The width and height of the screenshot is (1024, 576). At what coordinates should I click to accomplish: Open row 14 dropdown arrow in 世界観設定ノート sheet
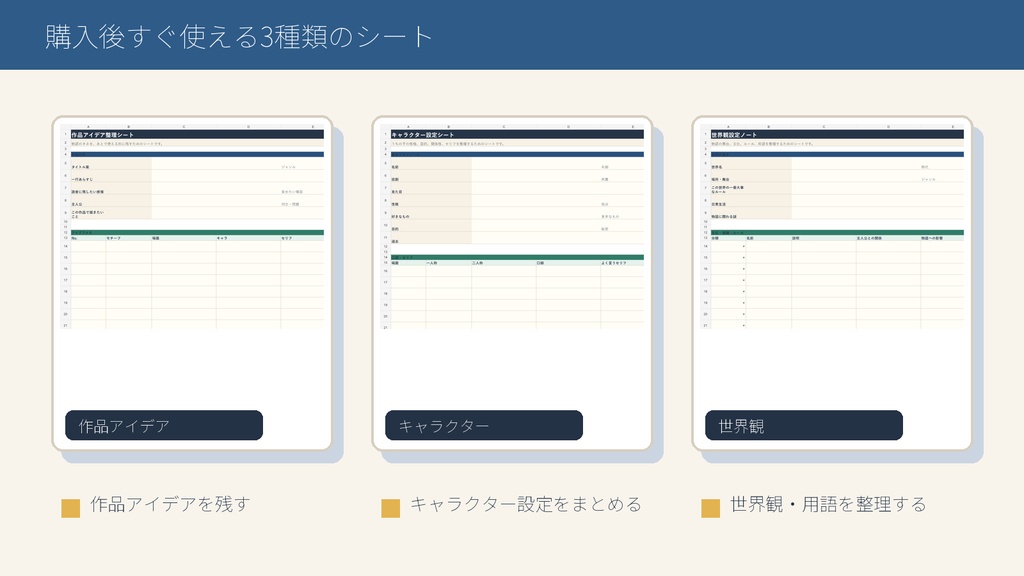743,246
